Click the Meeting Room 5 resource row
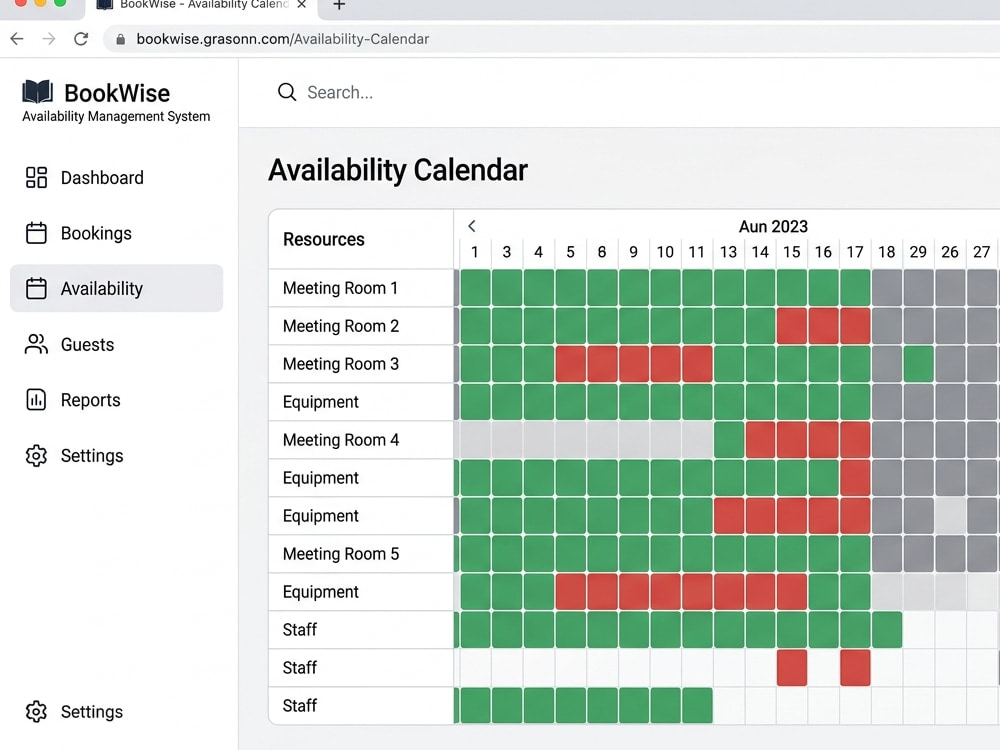1000x750 pixels. click(361, 554)
